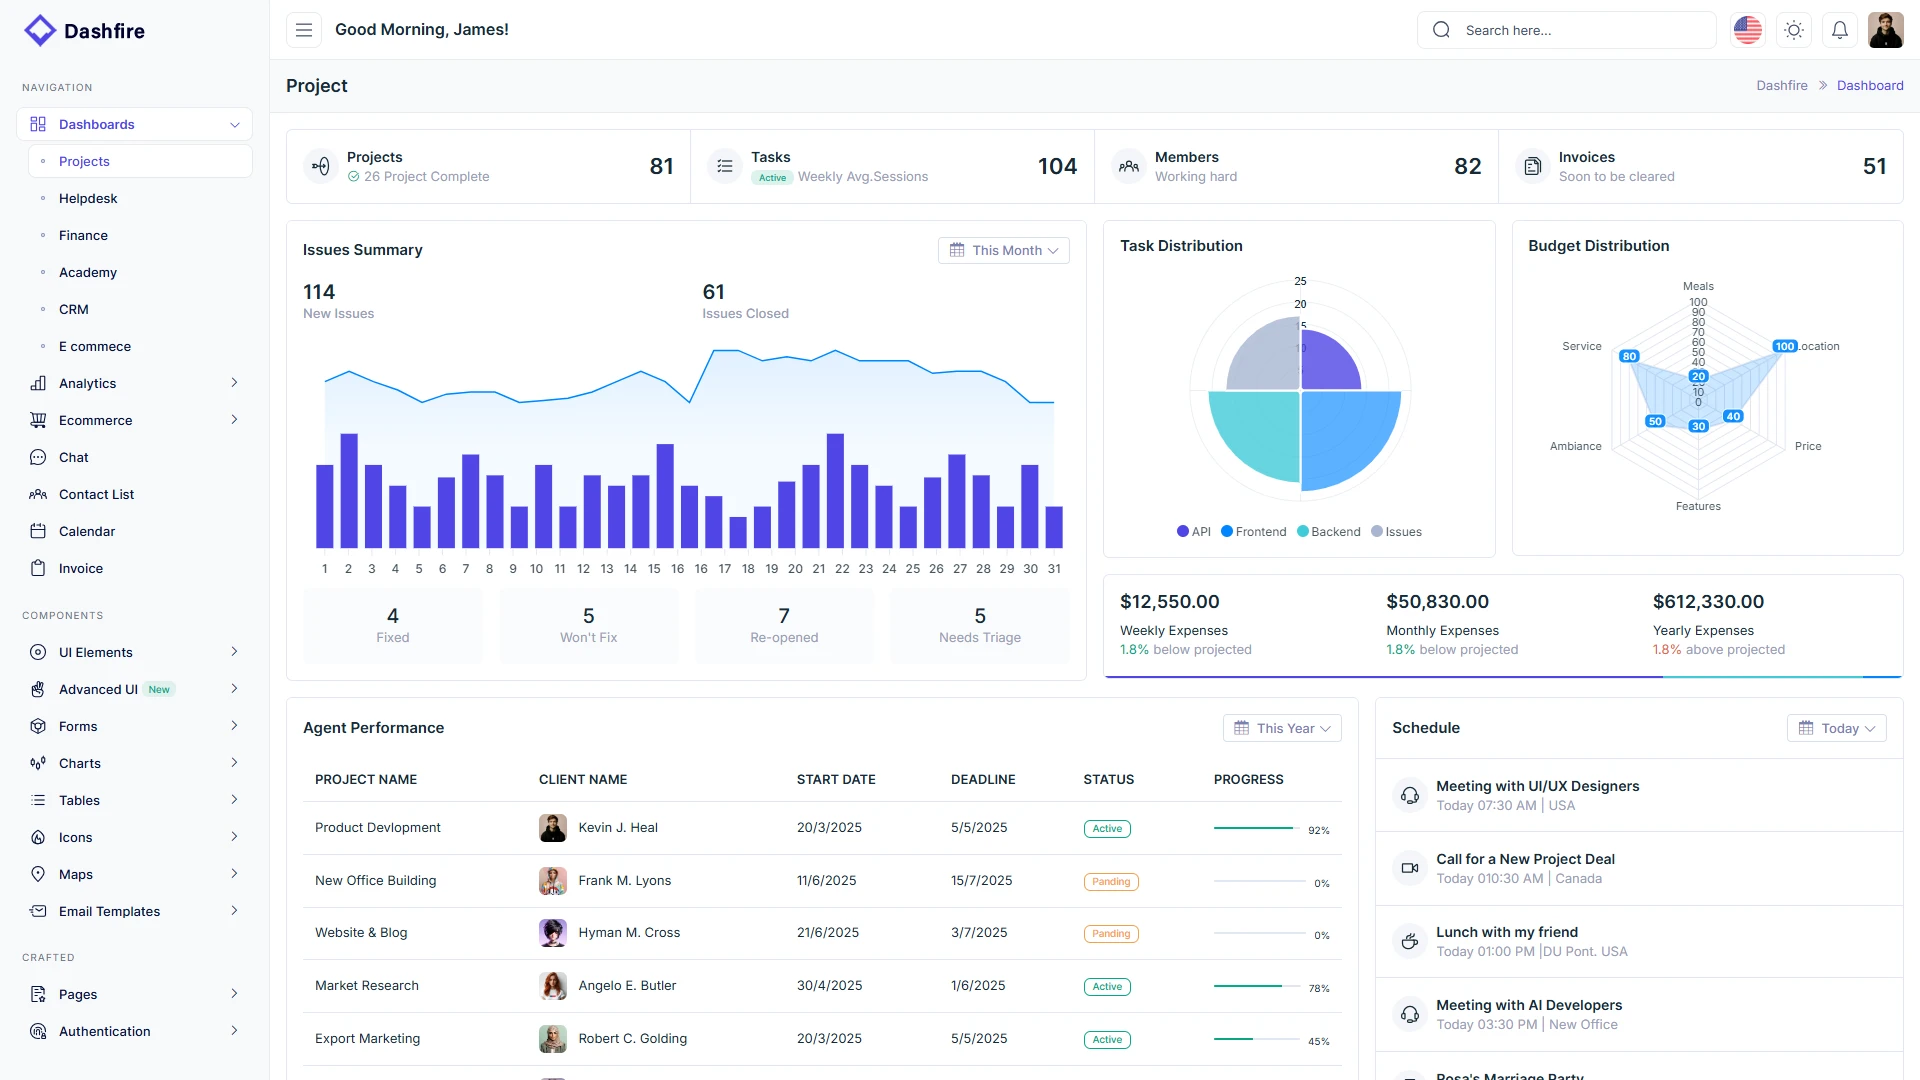Click the Dashboards grid icon

(38, 124)
